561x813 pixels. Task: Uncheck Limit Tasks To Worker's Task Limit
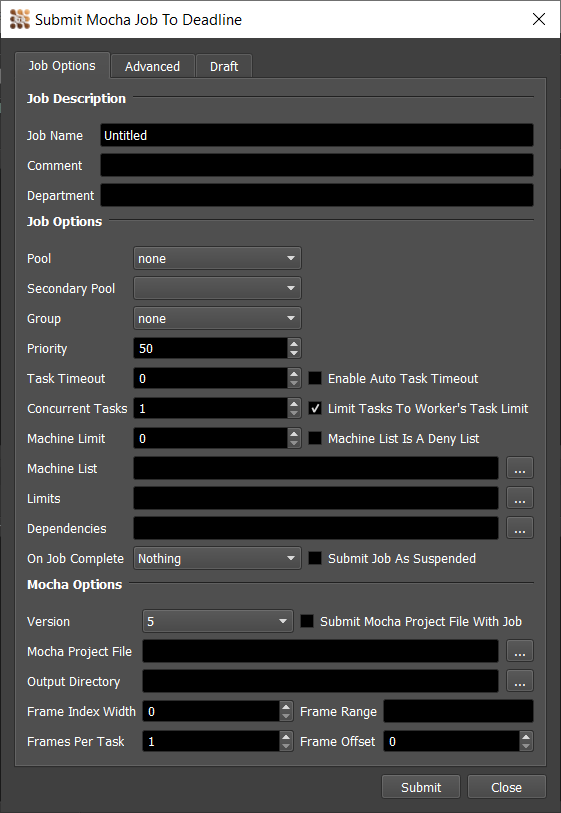coord(315,408)
